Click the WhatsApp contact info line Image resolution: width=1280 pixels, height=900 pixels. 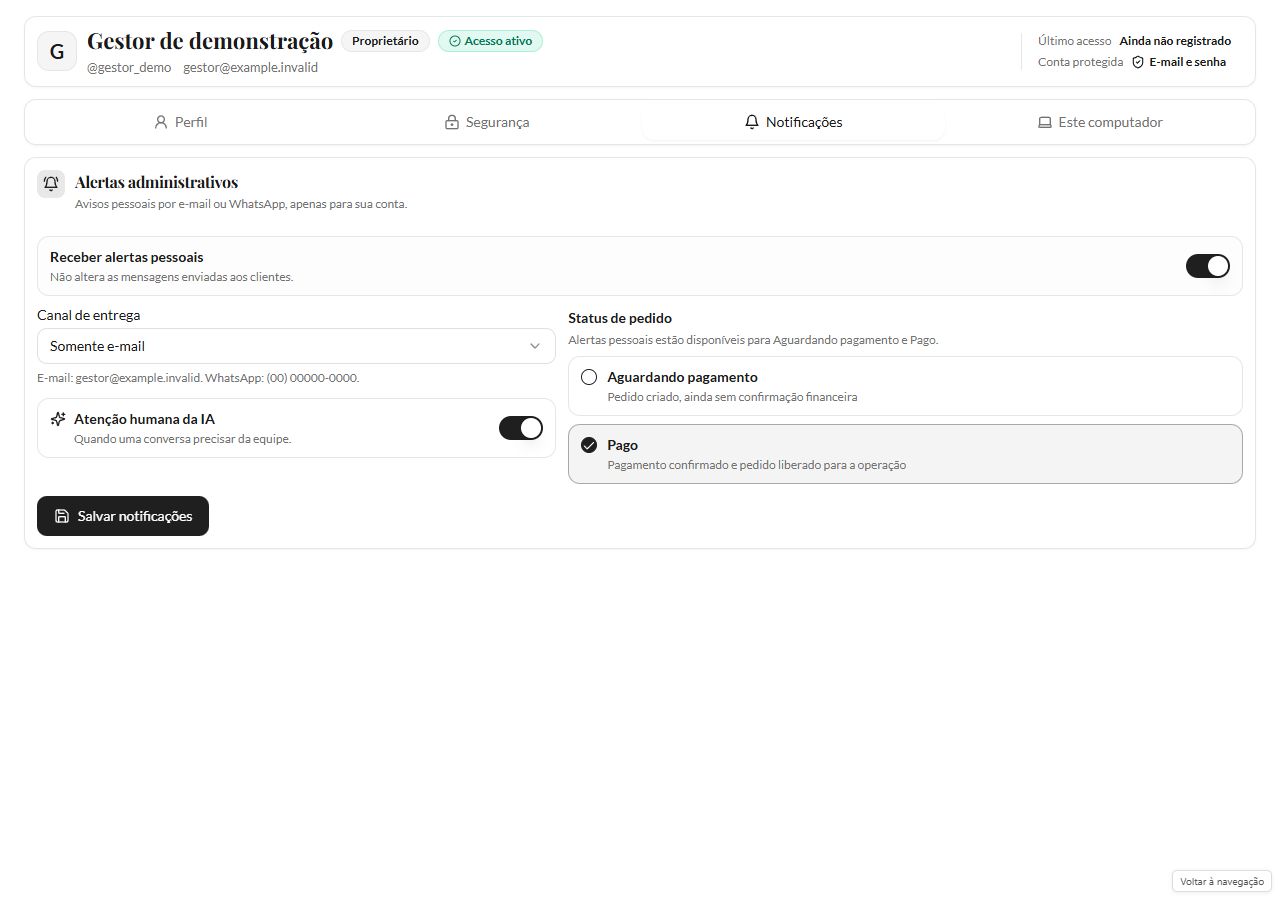(198, 378)
